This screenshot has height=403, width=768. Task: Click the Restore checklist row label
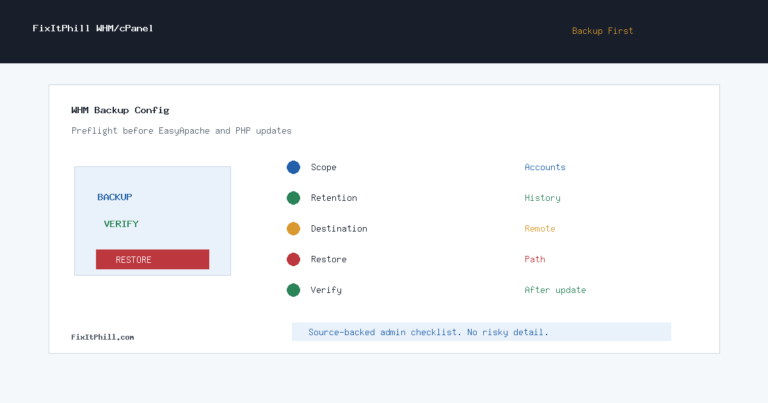tap(329, 260)
